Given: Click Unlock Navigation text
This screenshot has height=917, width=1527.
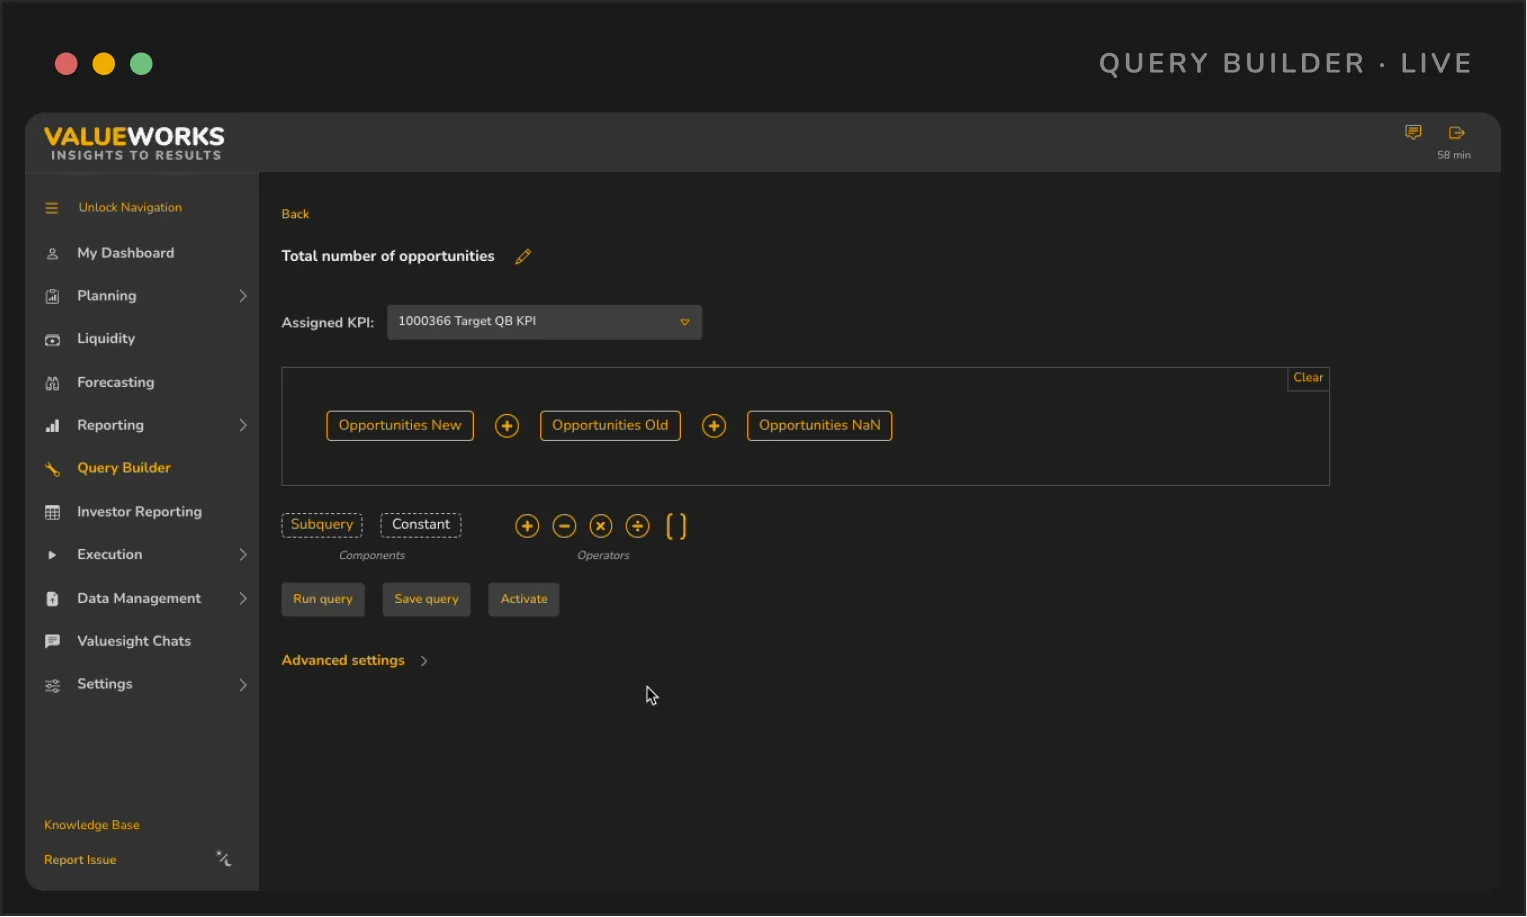Looking at the screenshot, I should [x=130, y=208].
